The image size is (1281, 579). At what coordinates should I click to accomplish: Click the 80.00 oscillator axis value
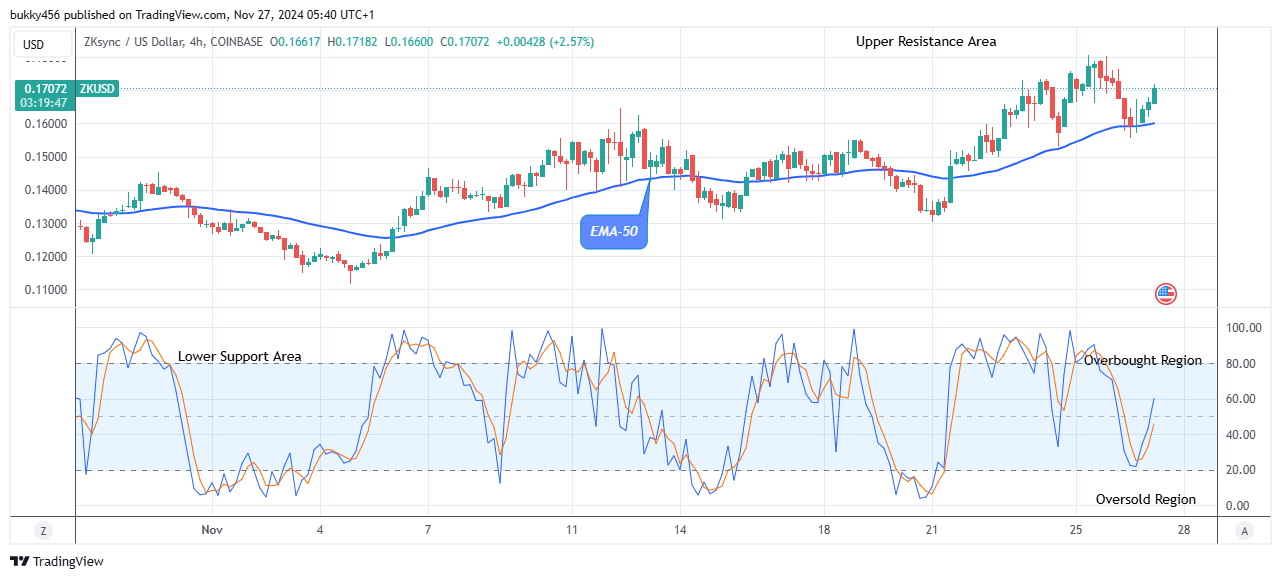tap(1240, 364)
